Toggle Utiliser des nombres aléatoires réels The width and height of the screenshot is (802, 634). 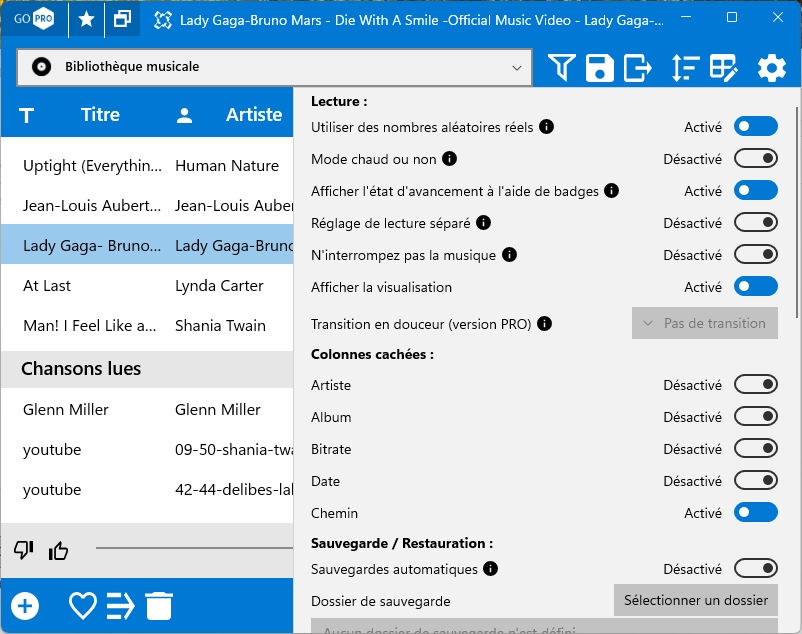[x=755, y=126]
